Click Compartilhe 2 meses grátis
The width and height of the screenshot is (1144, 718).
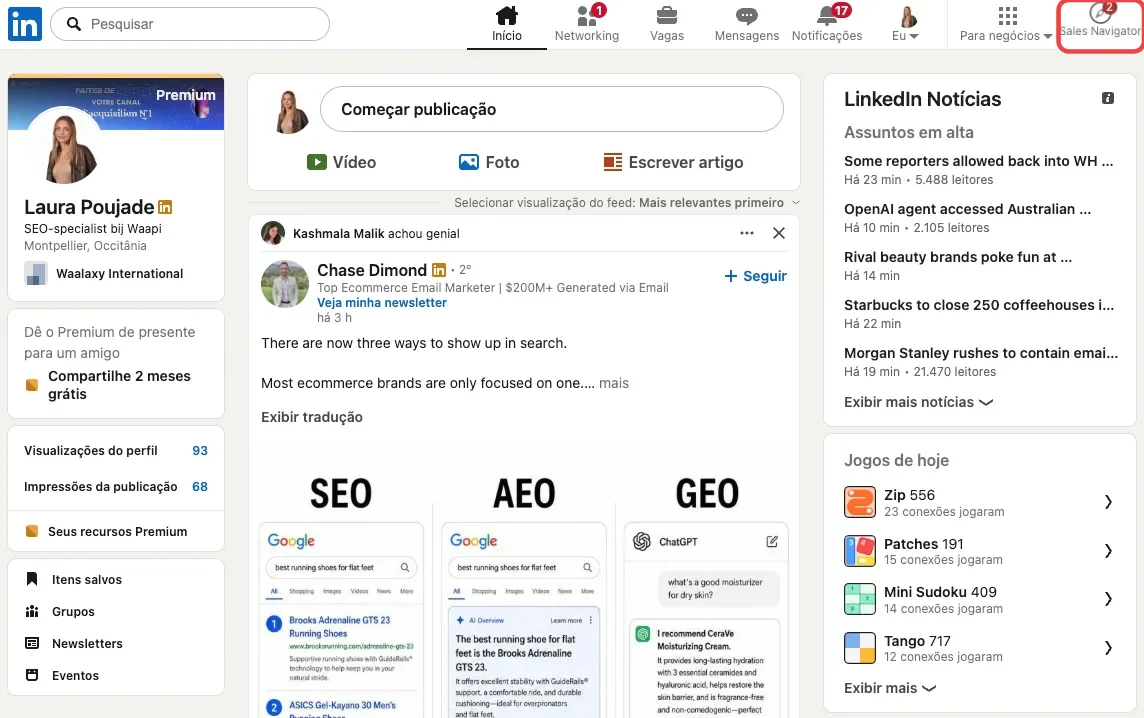pos(119,385)
